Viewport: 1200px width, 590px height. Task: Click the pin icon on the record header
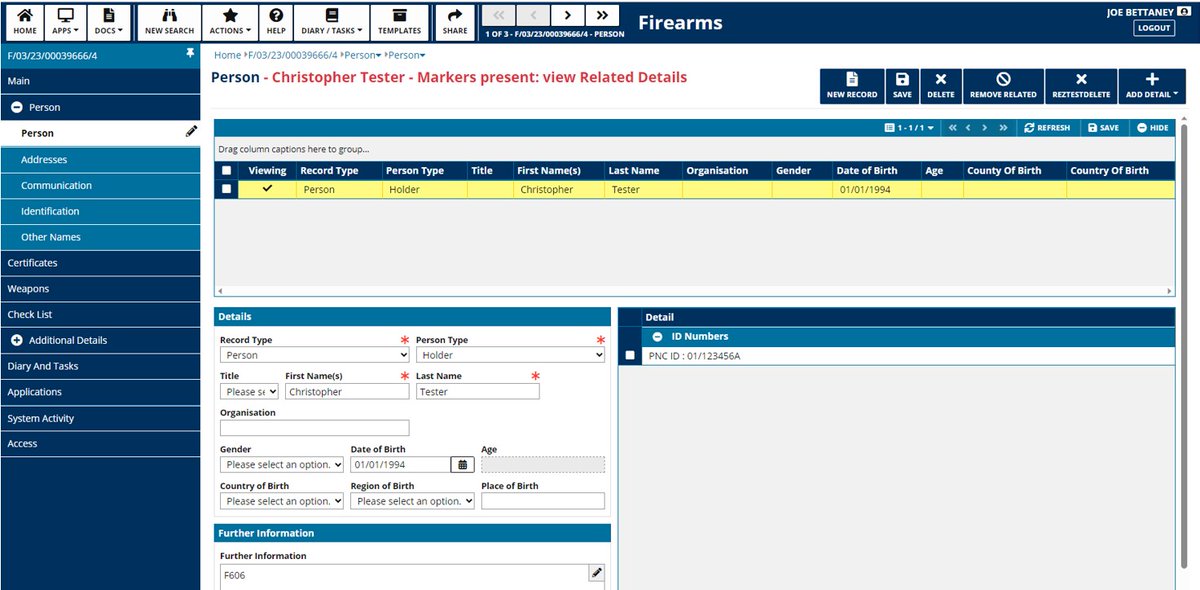coord(189,54)
